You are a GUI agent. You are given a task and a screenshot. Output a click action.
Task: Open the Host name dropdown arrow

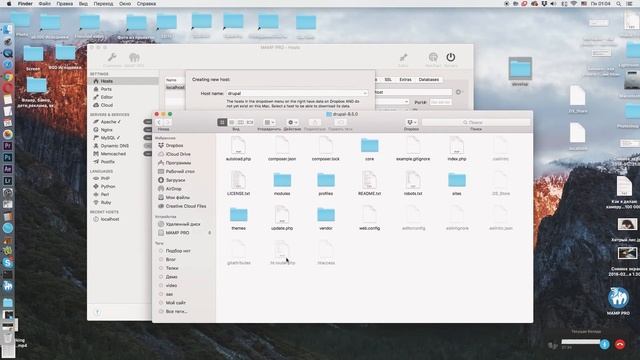(x=365, y=93)
